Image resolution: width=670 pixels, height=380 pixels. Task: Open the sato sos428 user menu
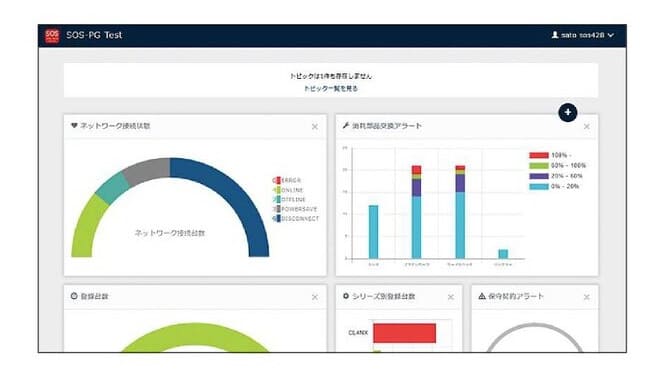[582, 35]
